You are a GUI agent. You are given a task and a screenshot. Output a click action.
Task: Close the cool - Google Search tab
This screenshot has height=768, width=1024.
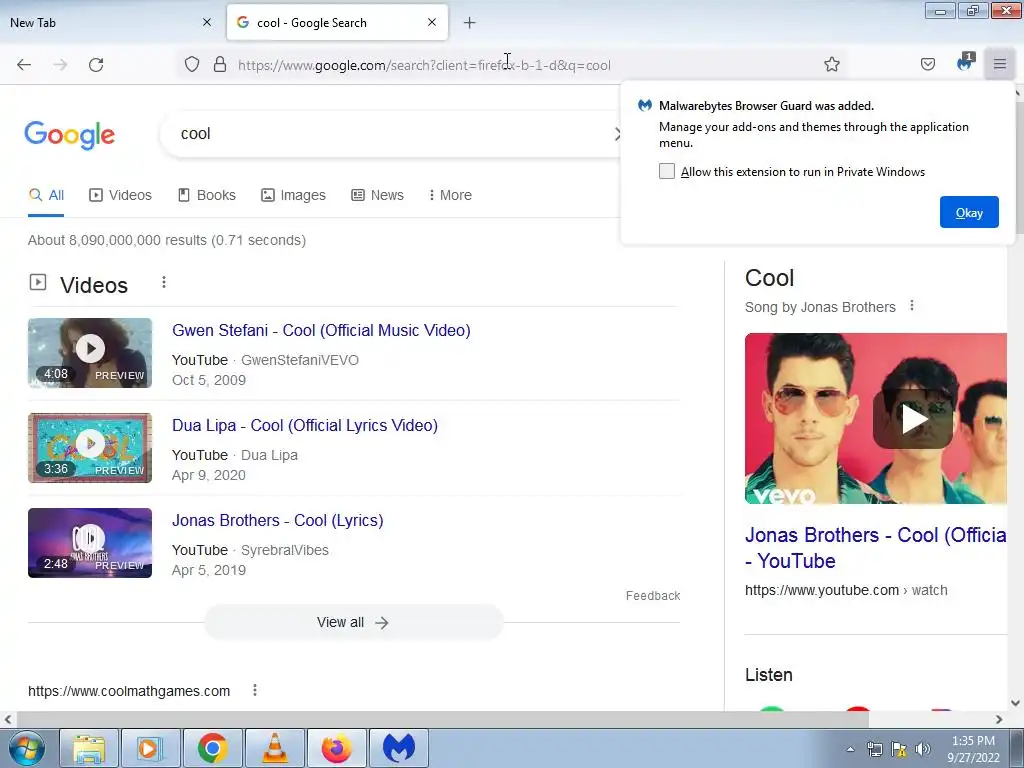432,22
